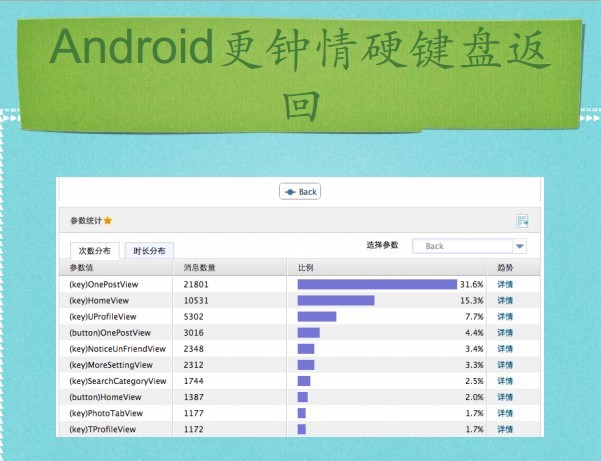Screen dimensions: 601x461
Task: Click the 选择参数 label
Action: pos(383,245)
